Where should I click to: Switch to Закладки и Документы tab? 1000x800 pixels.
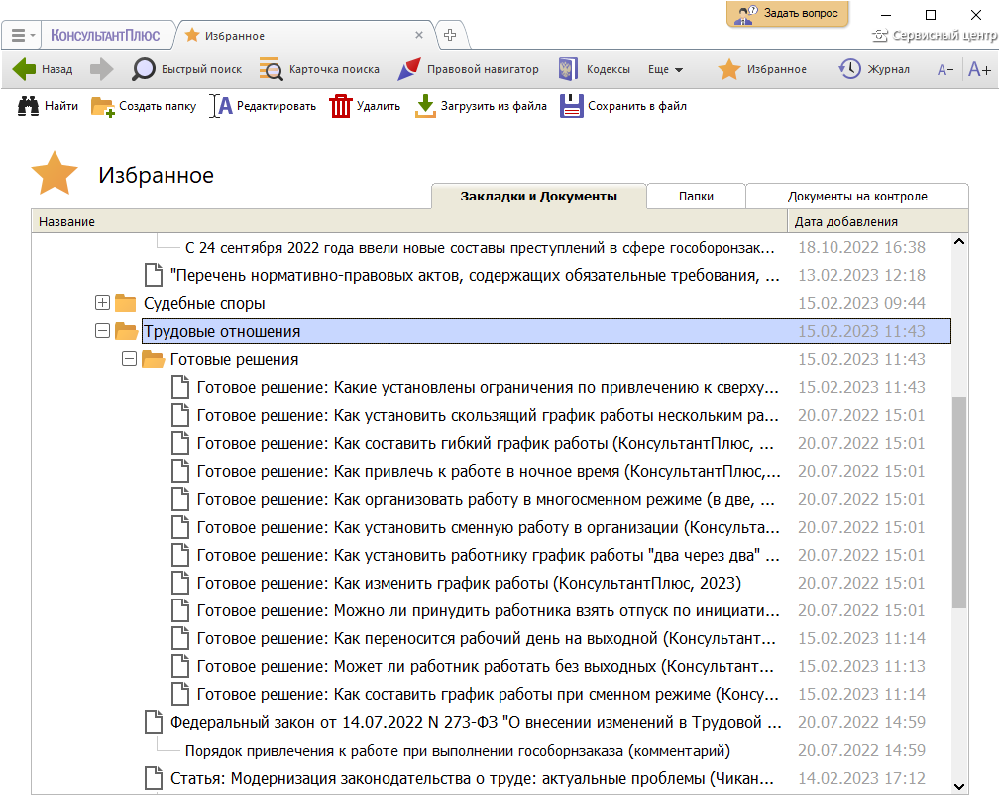(538, 196)
